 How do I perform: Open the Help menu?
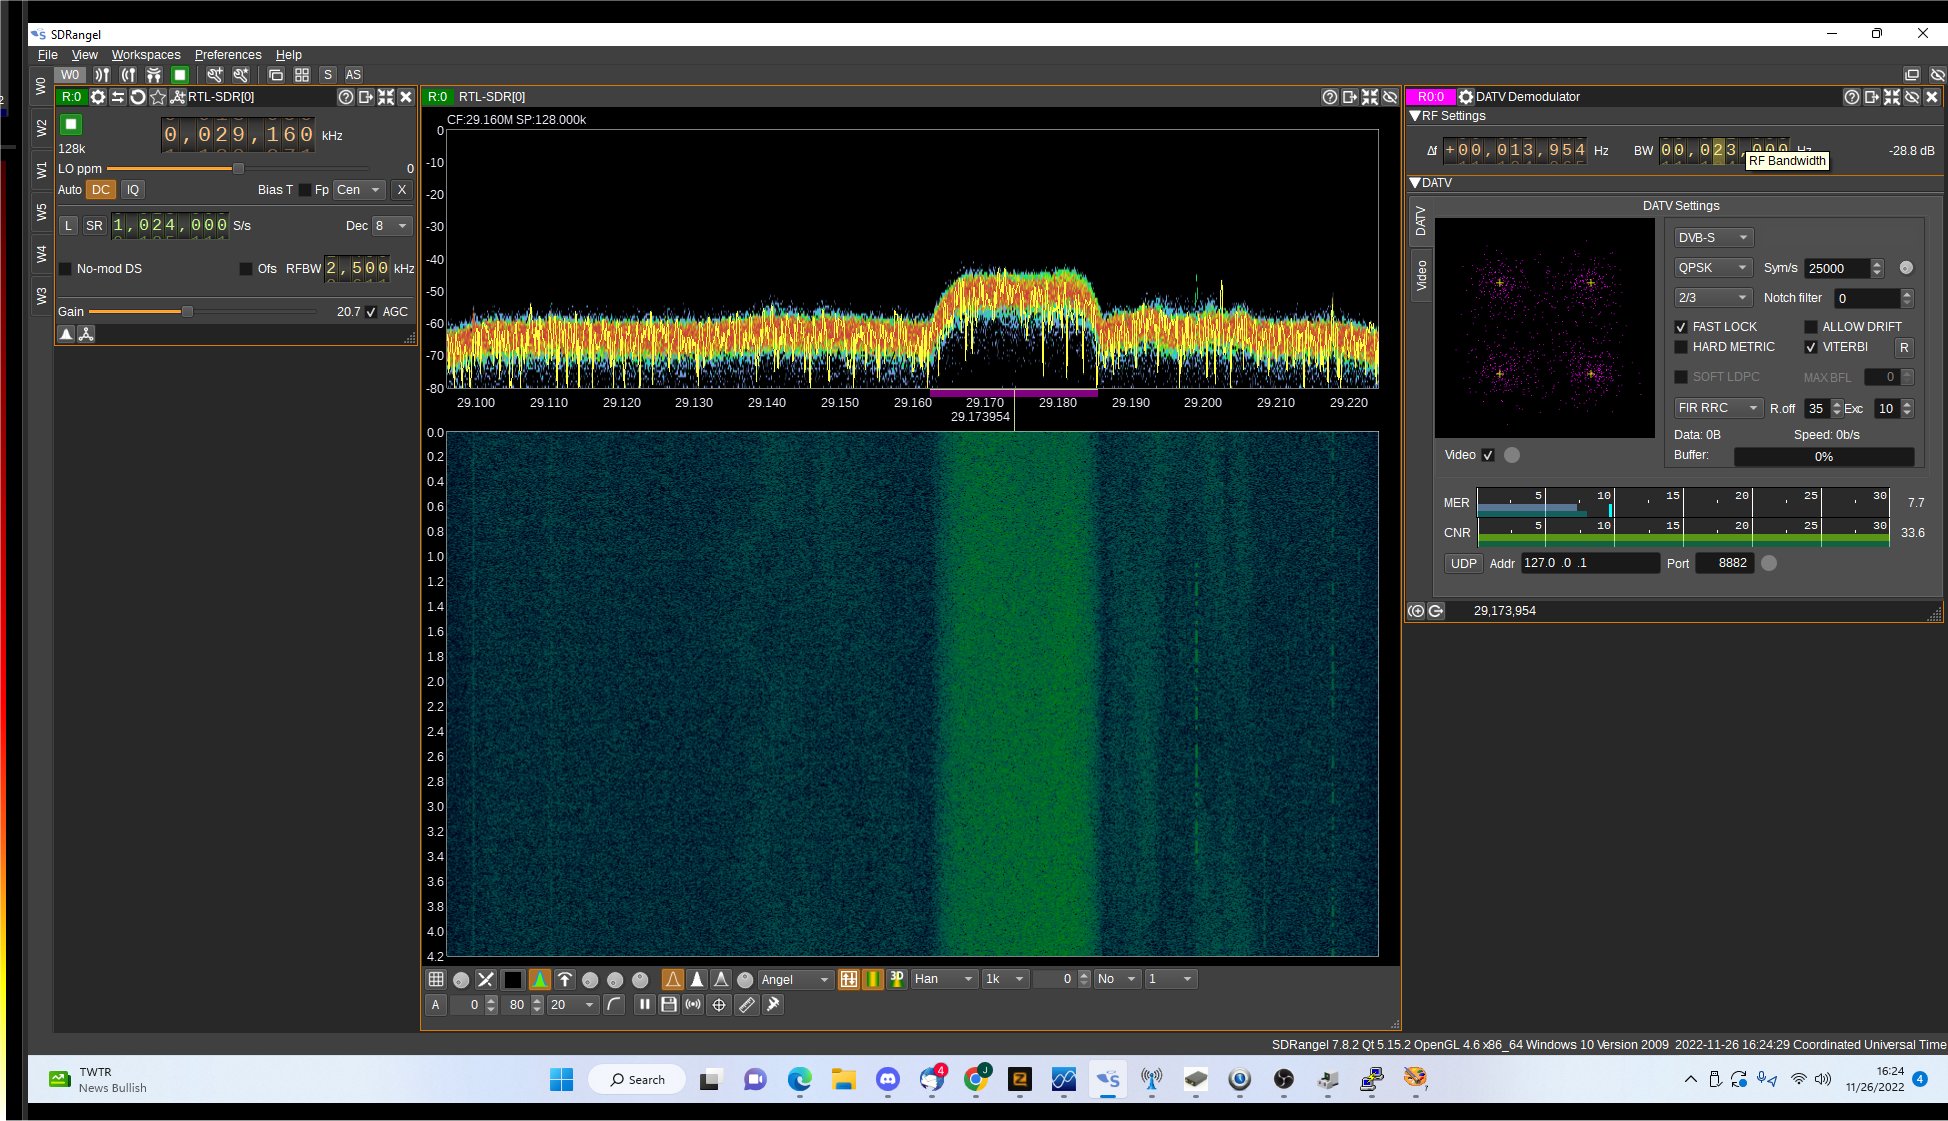(289, 55)
